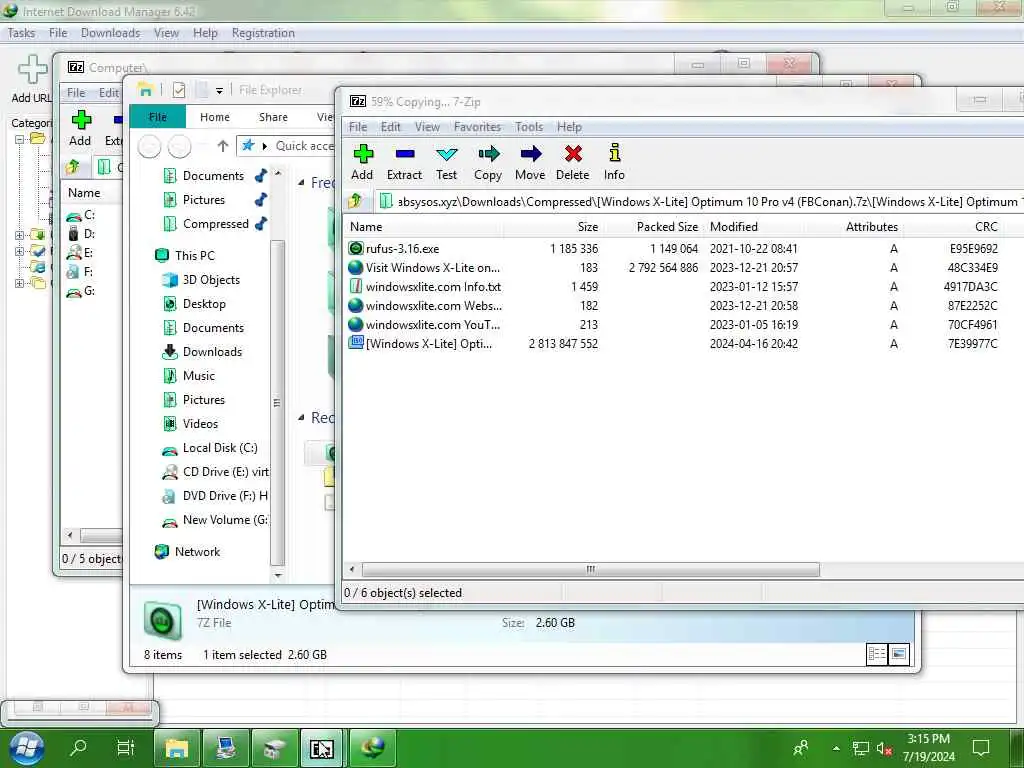Open the Tasks menu in Internet Download Manager
The image size is (1024, 768).
(21, 33)
